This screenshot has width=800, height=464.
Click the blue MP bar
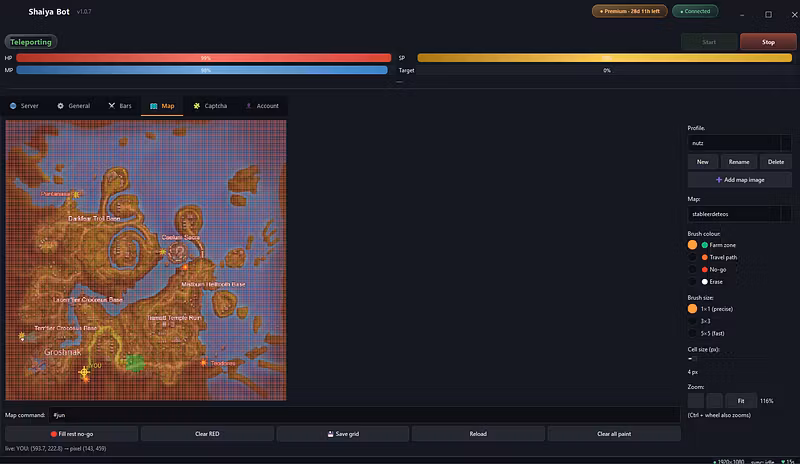pyautogui.click(x=202, y=70)
